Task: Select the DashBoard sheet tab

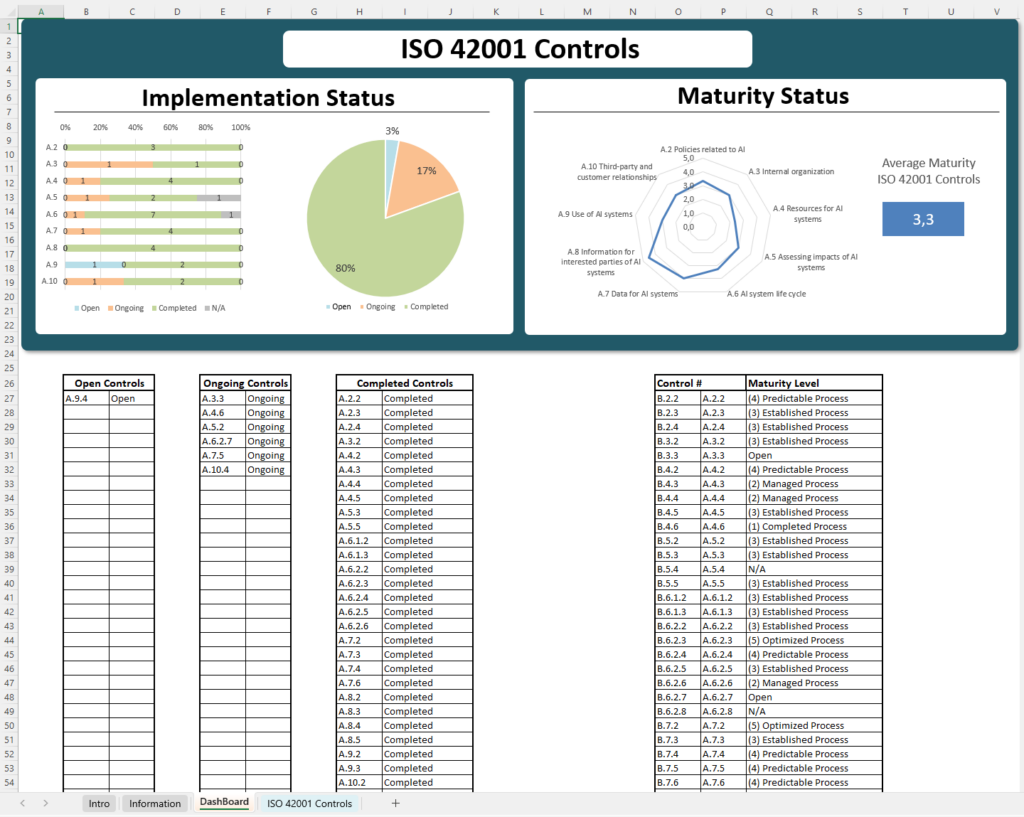Action: pos(223,803)
